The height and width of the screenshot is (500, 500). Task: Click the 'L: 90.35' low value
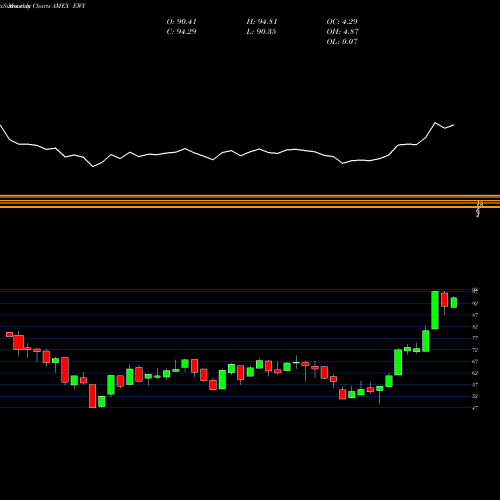262,32
